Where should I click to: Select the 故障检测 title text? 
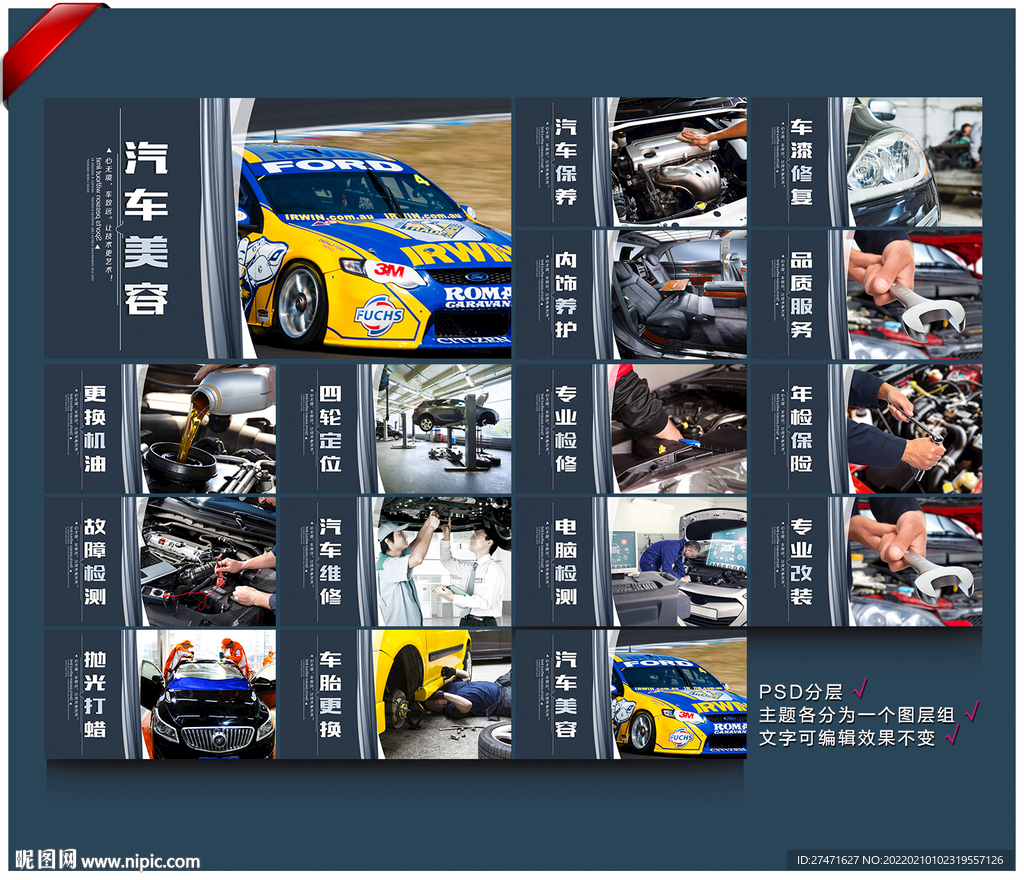click(95, 562)
